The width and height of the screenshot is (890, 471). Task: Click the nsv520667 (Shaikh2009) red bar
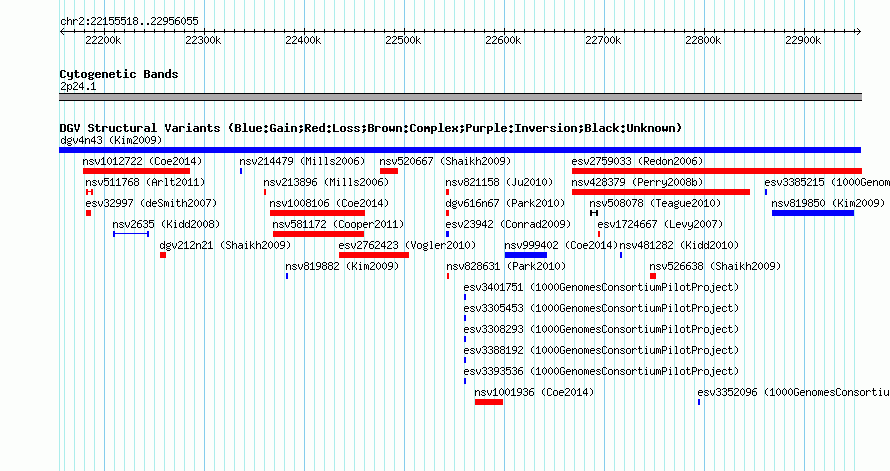[x=389, y=171]
